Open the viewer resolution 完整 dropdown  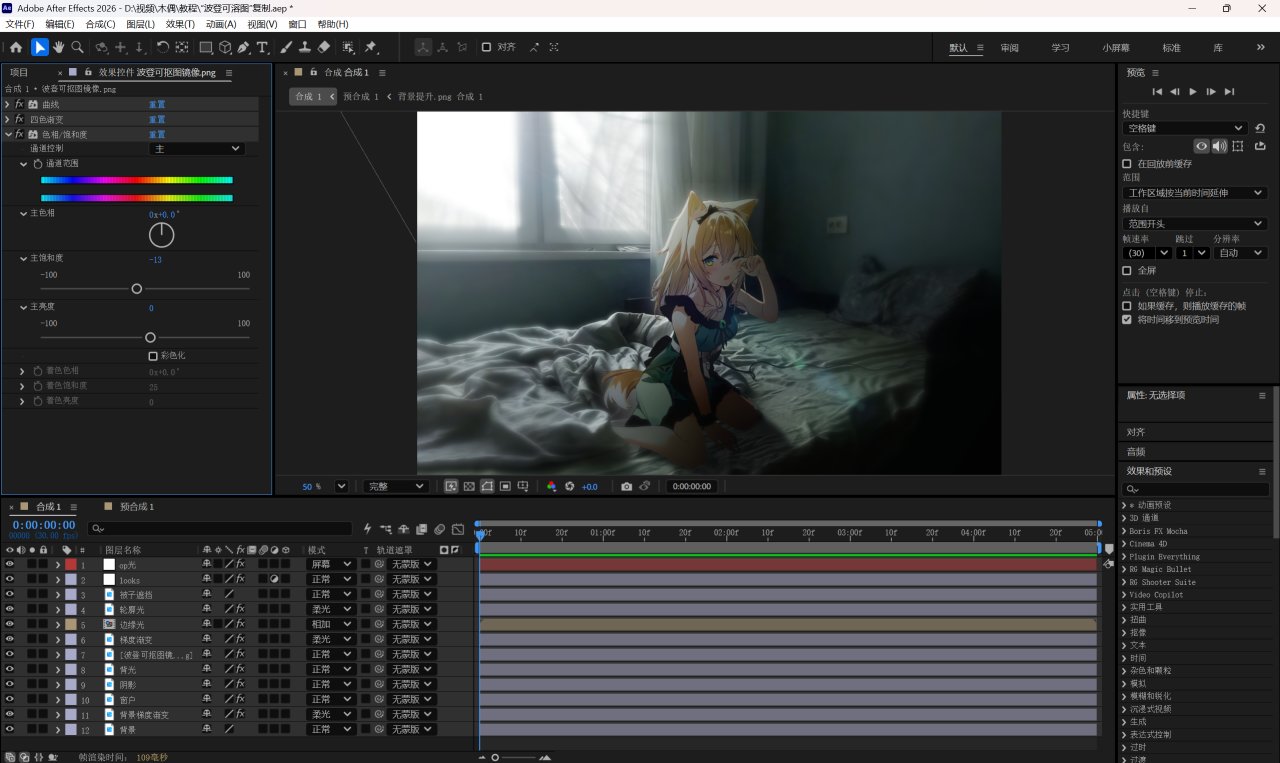pos(395,486)
